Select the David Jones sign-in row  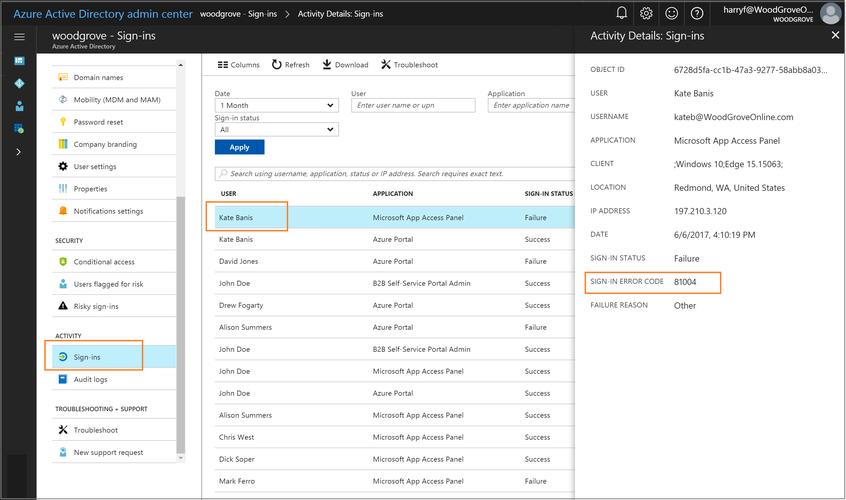tap(394, 261)
